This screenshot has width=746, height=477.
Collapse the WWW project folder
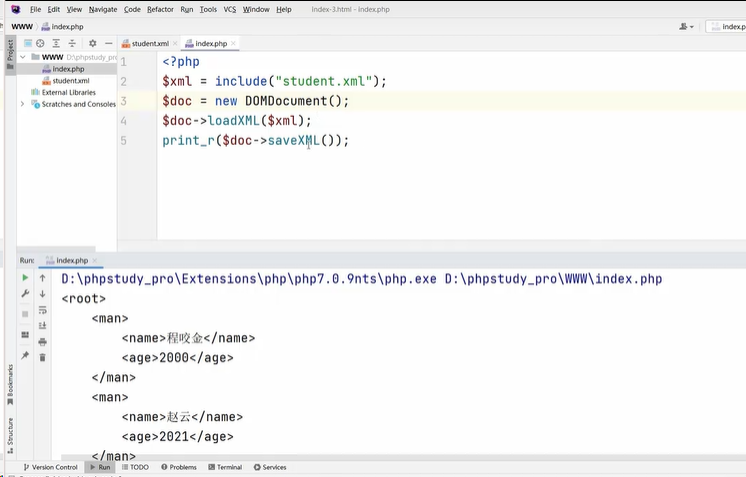pos(23,57)
